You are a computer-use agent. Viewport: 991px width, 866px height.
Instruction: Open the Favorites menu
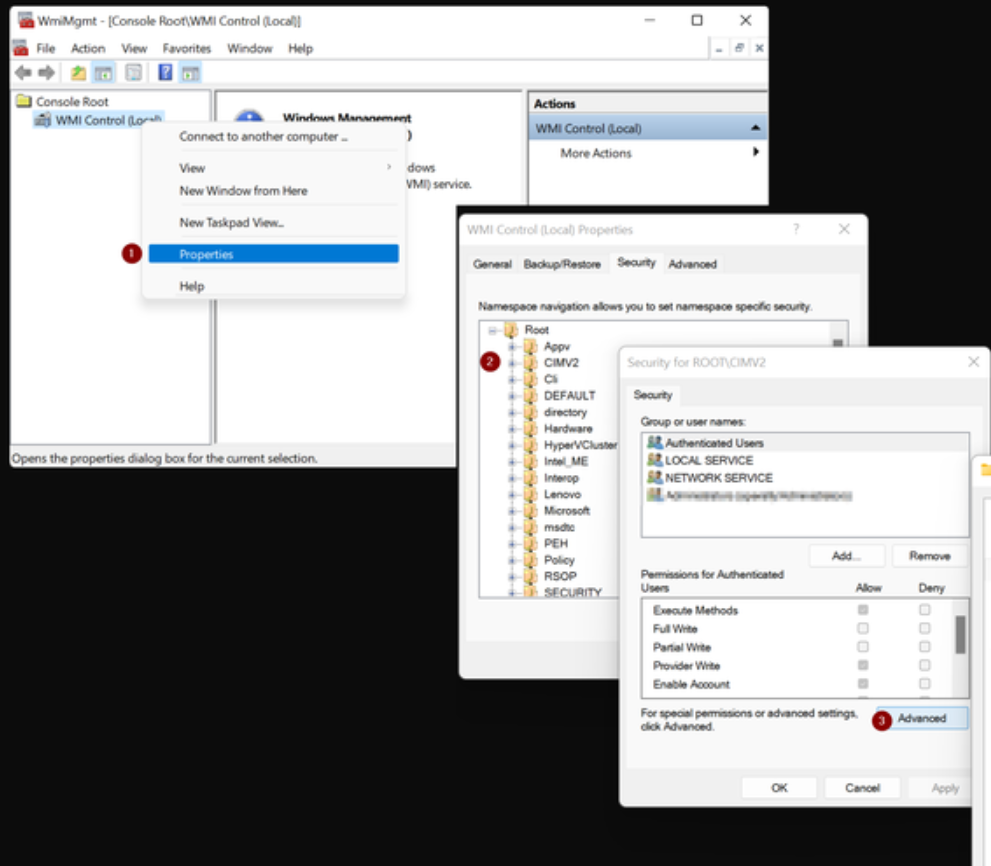point(186,48)
